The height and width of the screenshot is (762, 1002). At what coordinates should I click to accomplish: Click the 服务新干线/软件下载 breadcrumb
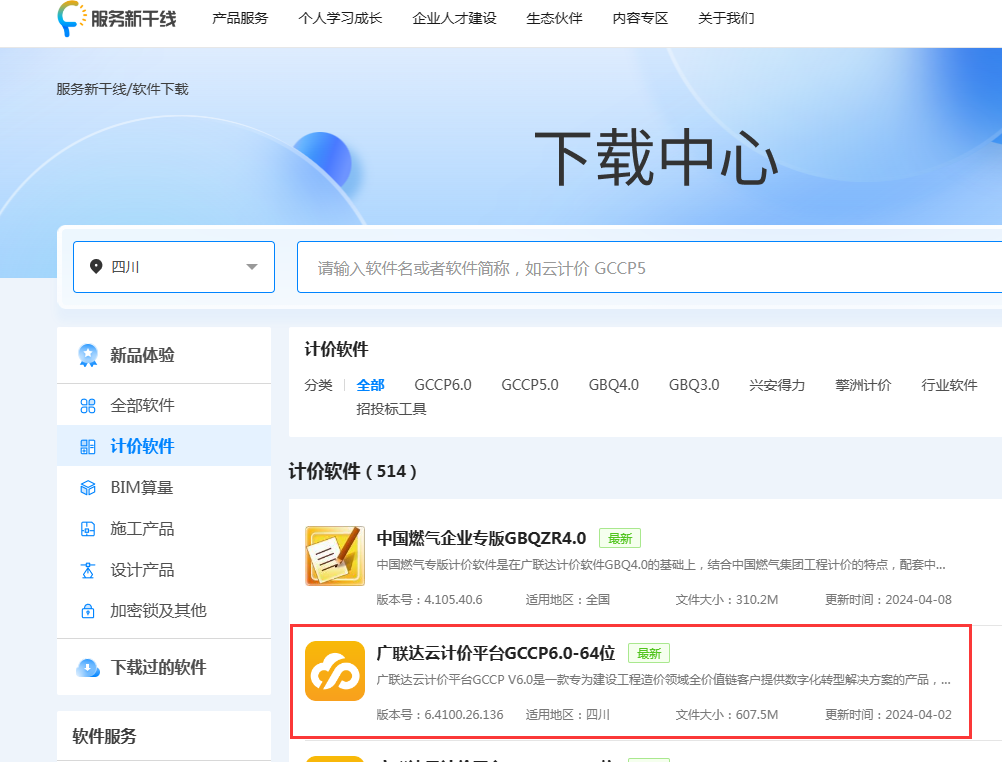(x=122, y=89)
